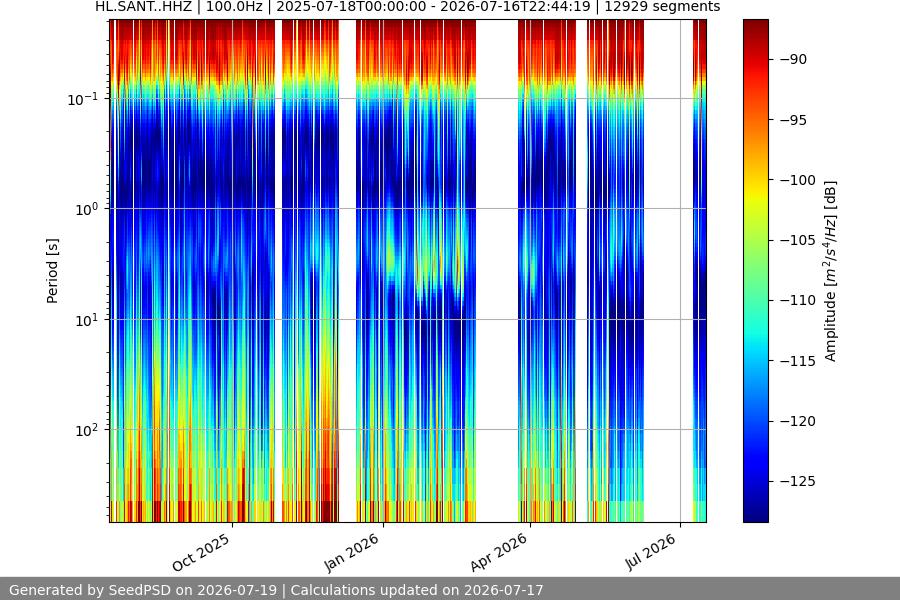The width and height of the screenshot is (900, 600).
Task: Click the -100 colorbar tick label
Action: (x=798, y=180)
